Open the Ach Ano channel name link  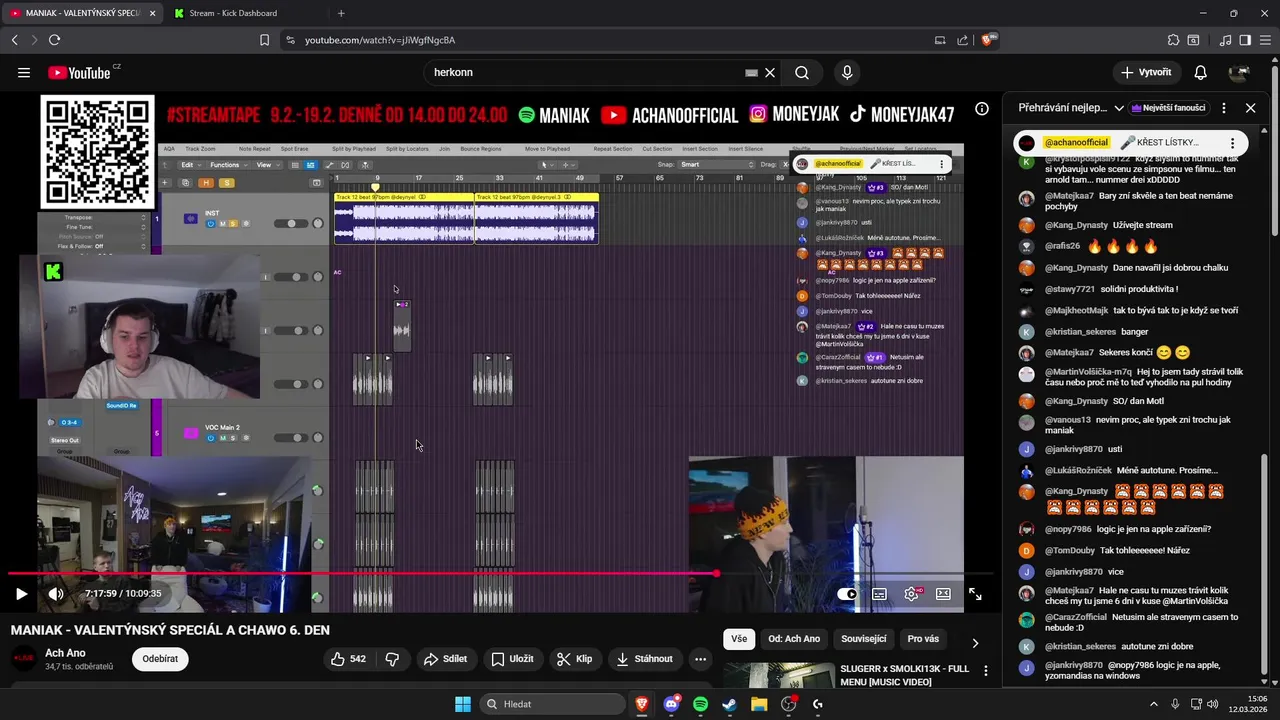(x=65, y=653)
